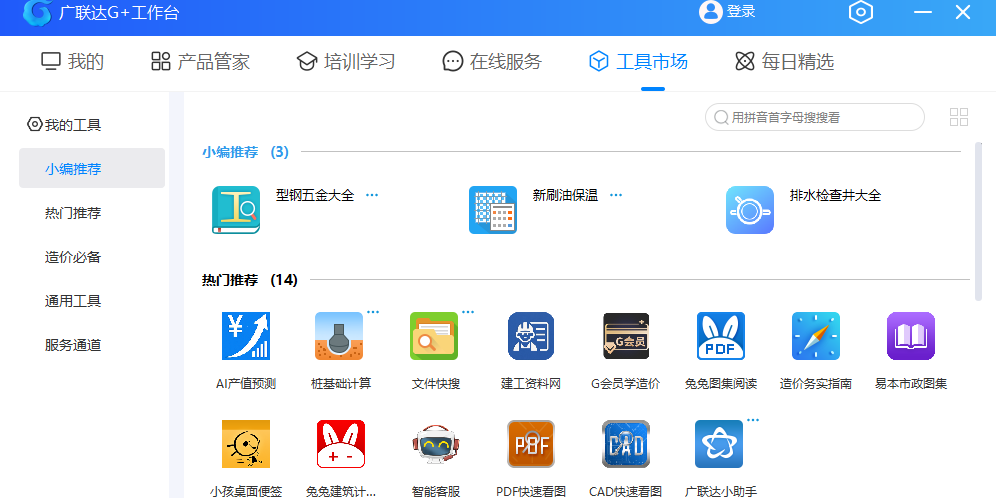Switch to 在线服务 tab
996x498 pixels.
tap(492, 62)
